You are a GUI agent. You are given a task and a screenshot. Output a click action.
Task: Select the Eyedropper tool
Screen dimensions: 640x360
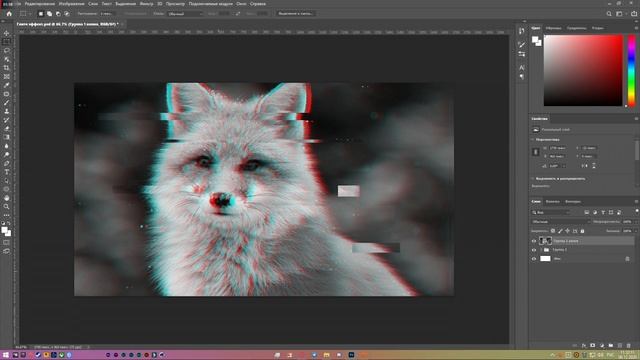tap(7, 85)
